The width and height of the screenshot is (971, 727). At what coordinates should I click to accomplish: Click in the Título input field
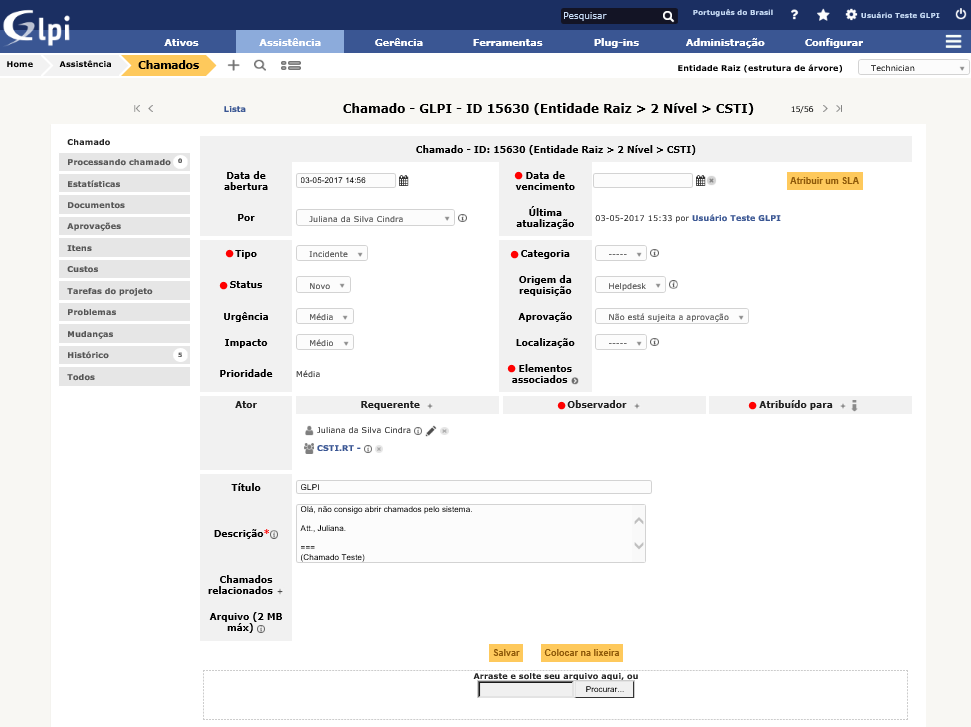point(473,487)
